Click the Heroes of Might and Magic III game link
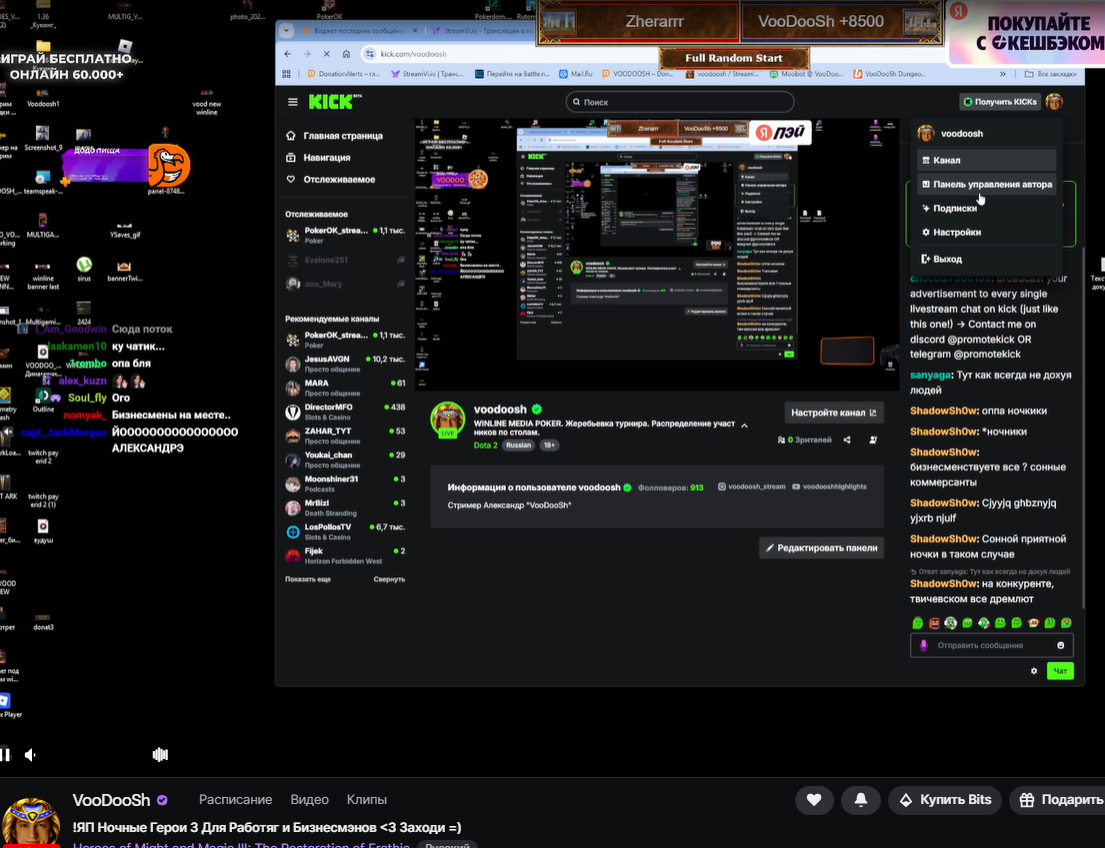 point(241,844)
